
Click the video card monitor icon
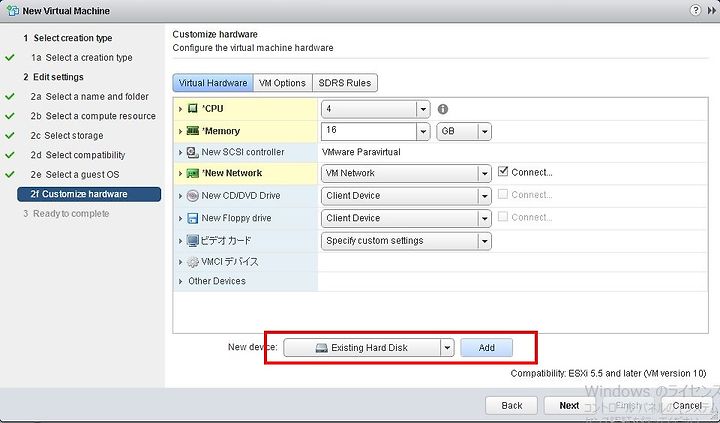(x=192, y=241)
